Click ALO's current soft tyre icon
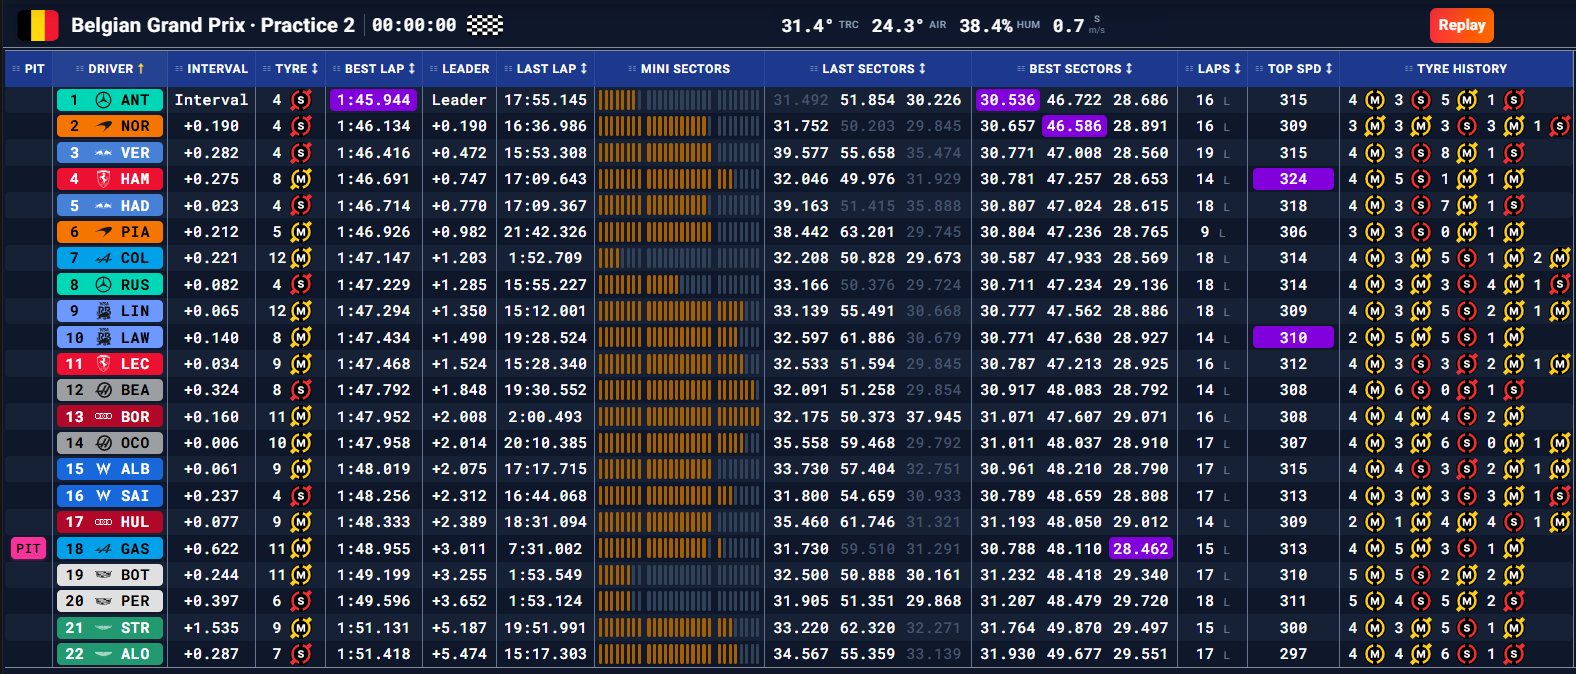Image resolution: width=1576 pixels, height=674 pixels. point(301,654)
